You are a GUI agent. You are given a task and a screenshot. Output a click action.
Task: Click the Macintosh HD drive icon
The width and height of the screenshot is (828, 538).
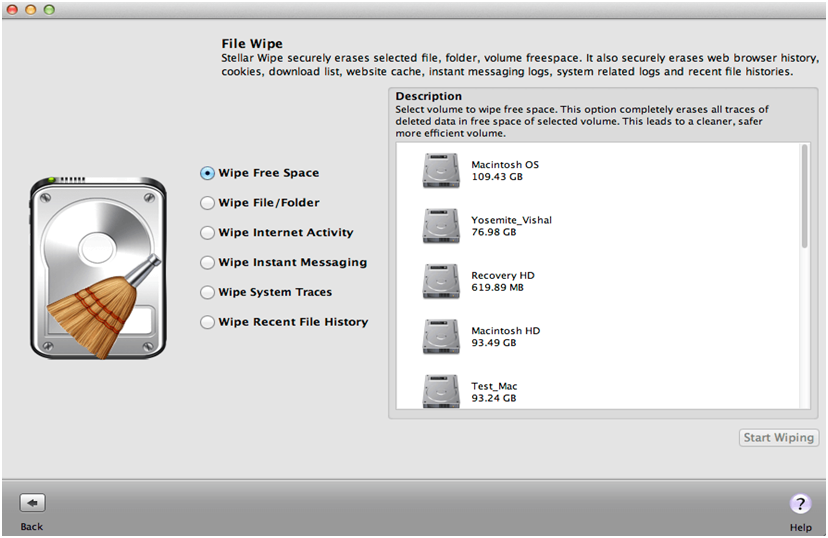(441, 337)
